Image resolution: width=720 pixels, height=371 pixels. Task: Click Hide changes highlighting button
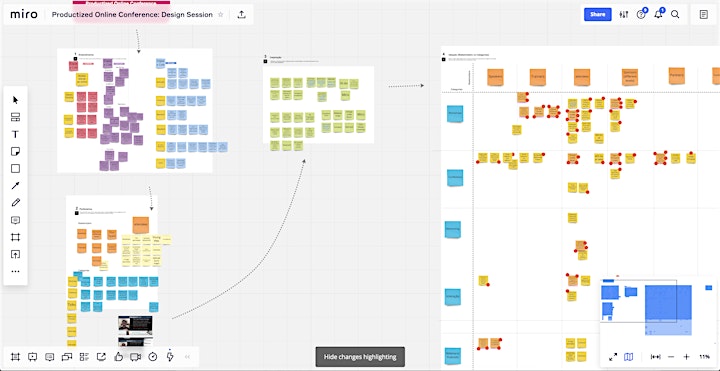pyautogui.click(x=360, y=357)
